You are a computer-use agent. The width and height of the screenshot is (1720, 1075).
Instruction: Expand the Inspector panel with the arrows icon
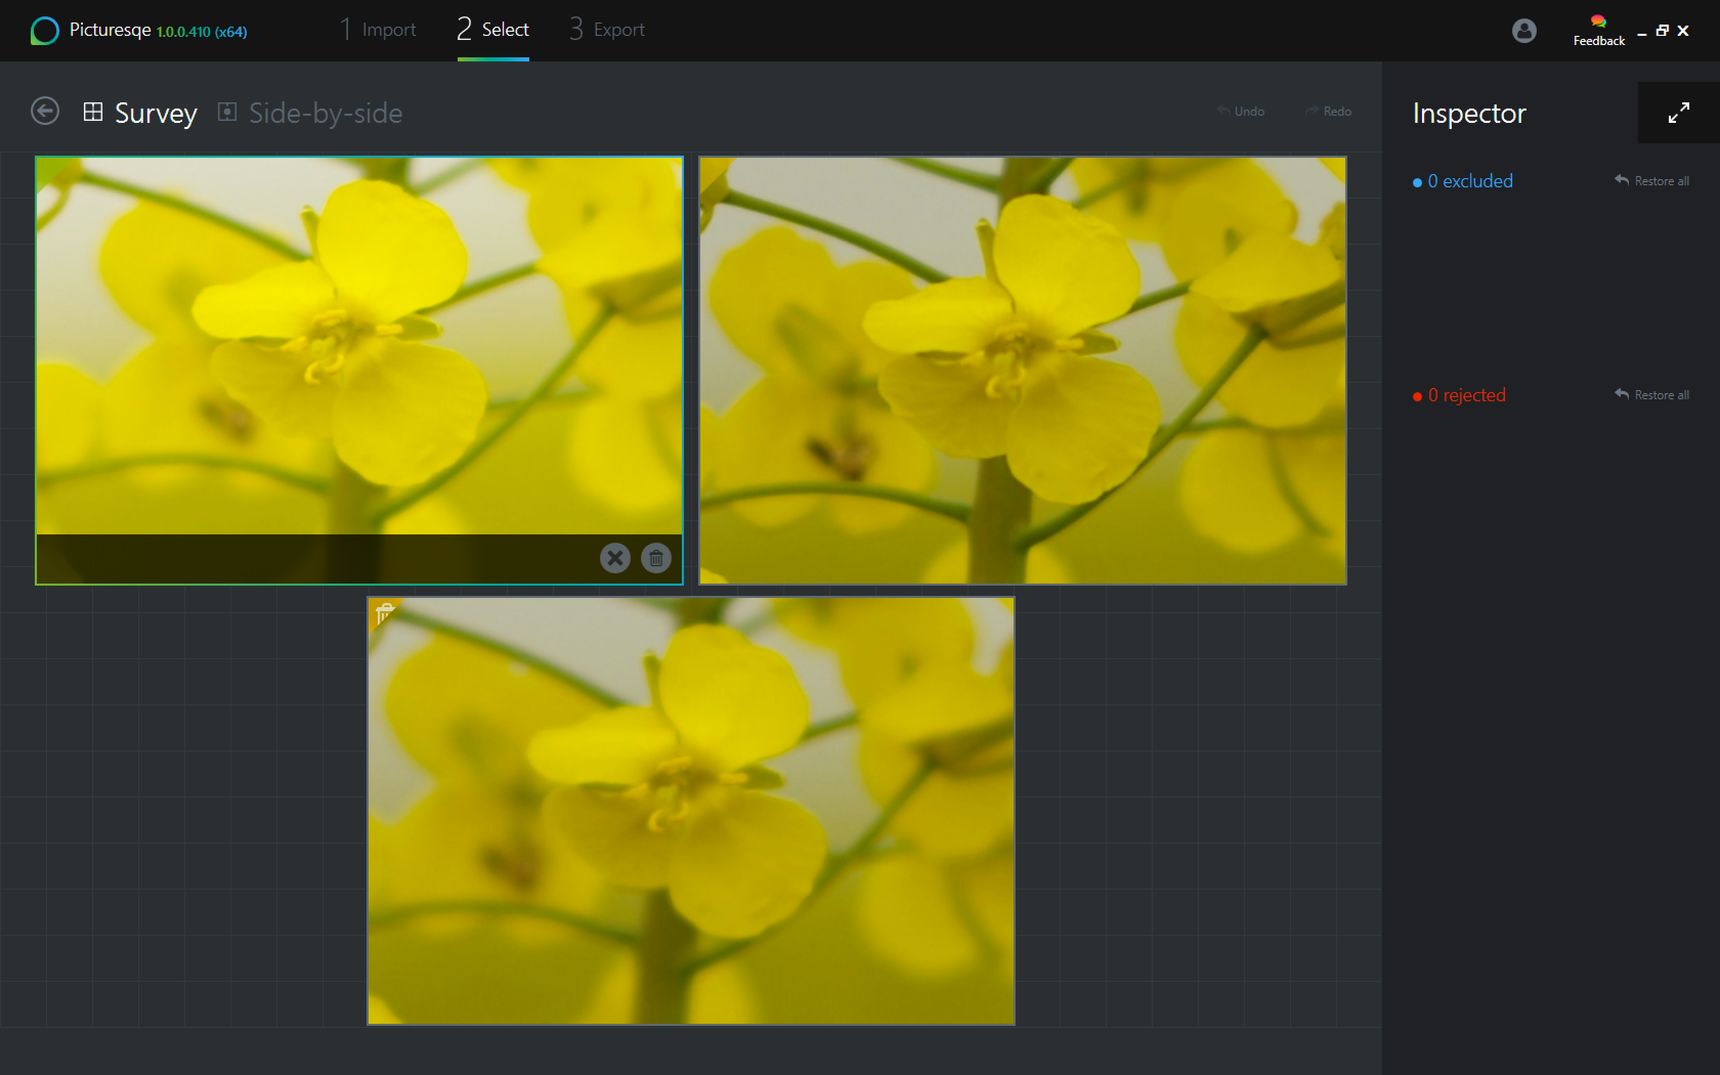(1679, 113)
